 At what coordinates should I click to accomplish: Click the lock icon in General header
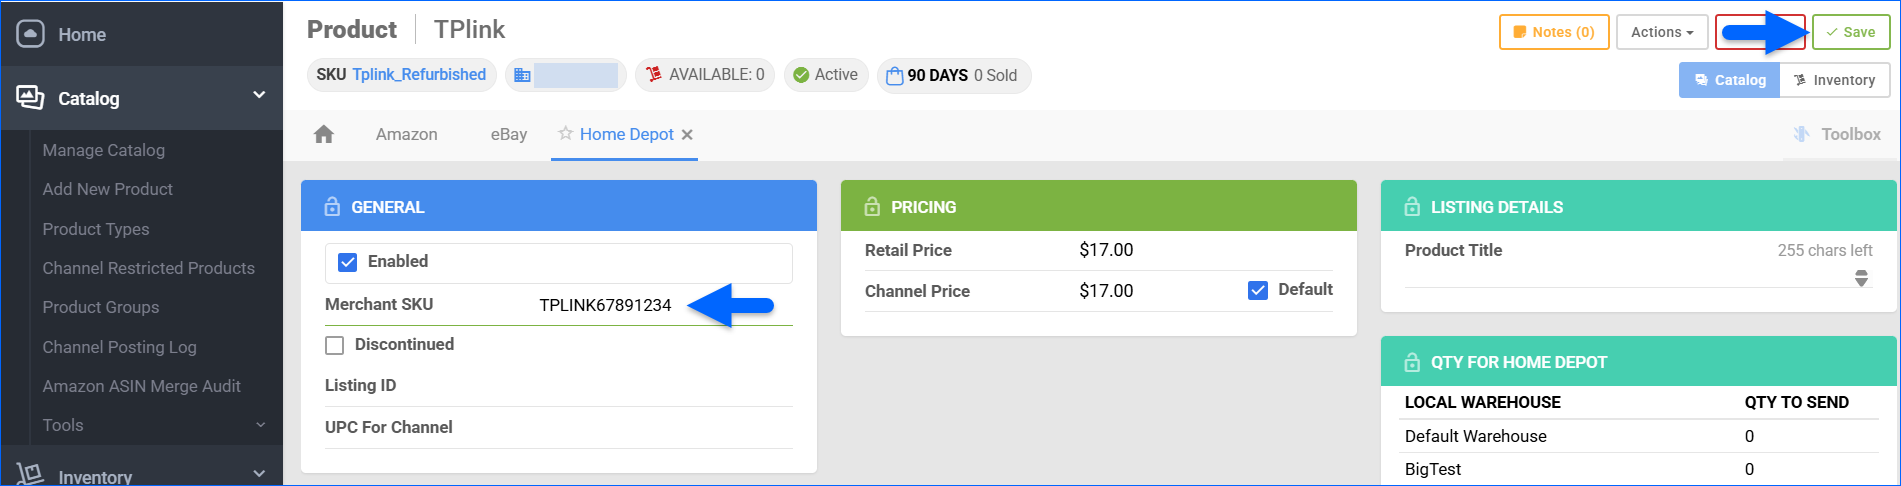tap(332, 207)
